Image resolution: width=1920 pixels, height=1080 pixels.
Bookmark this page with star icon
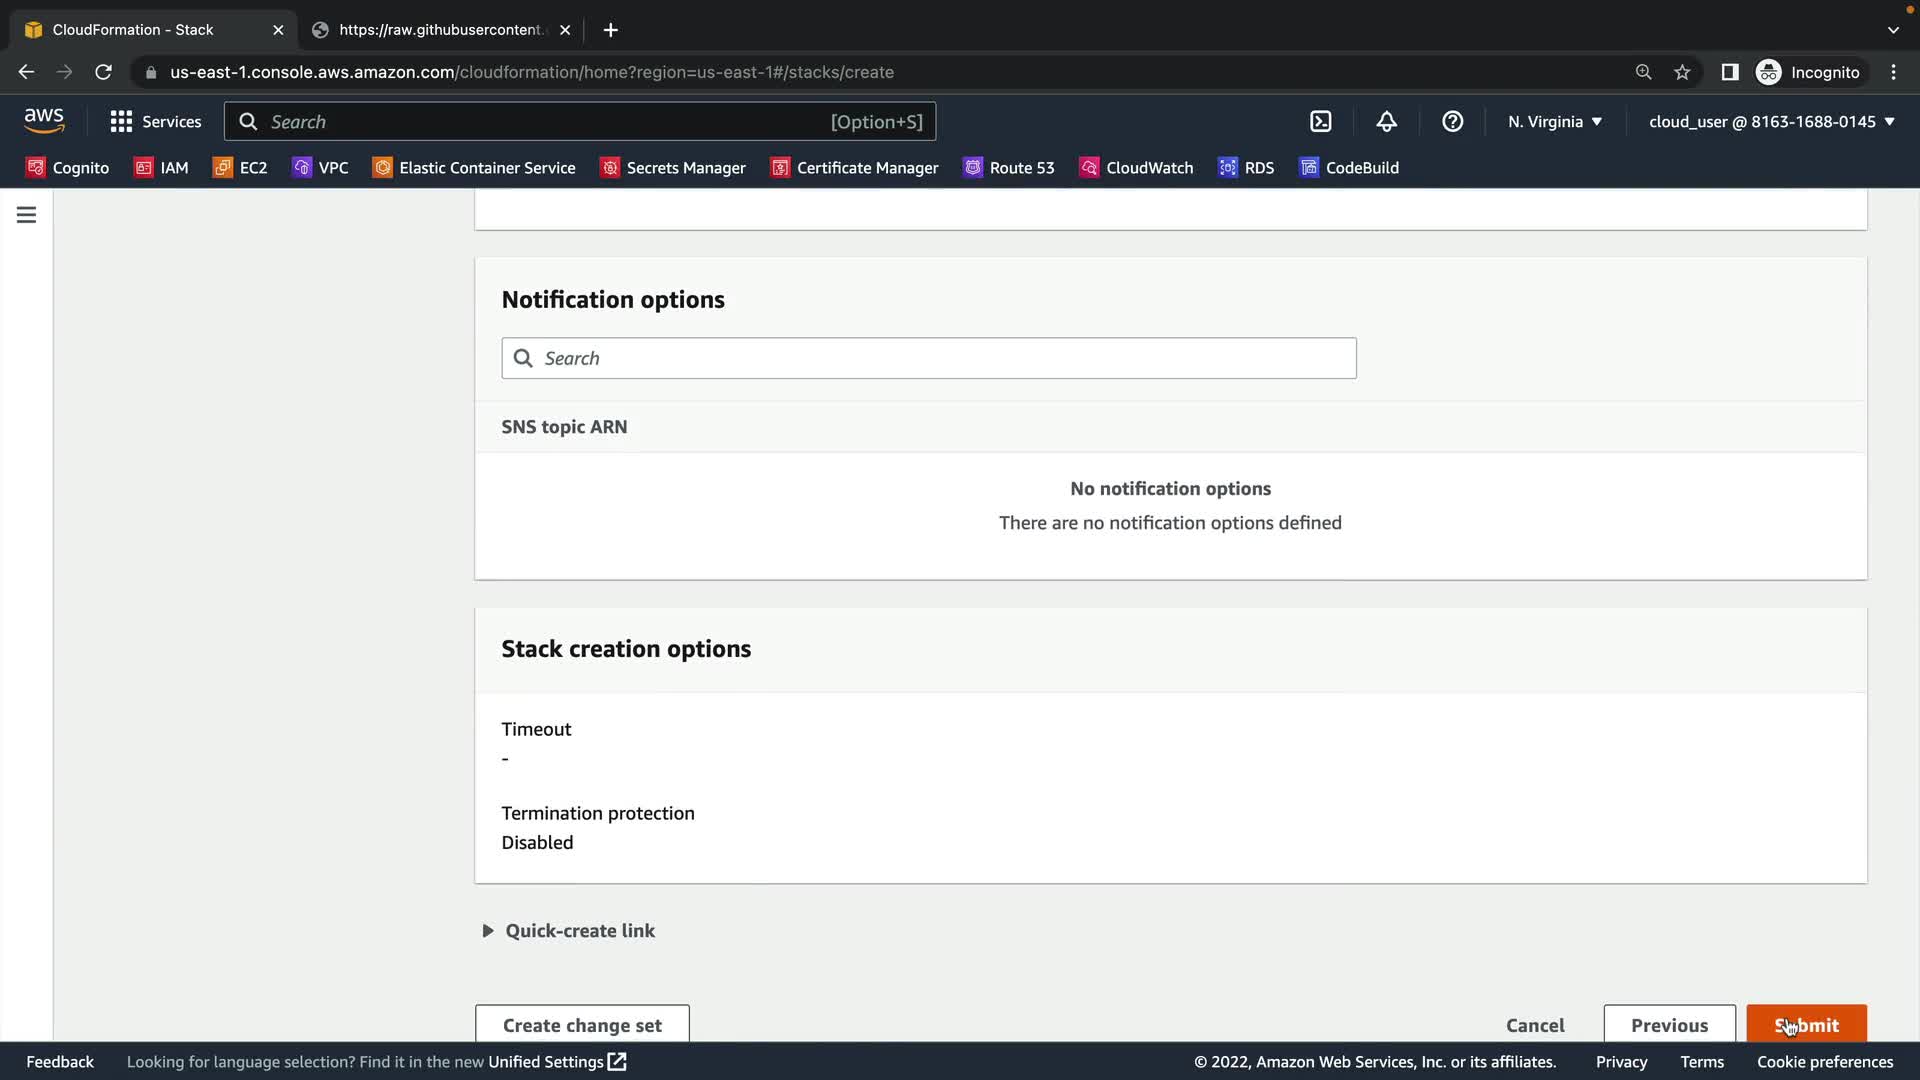tap(1682, 72)
